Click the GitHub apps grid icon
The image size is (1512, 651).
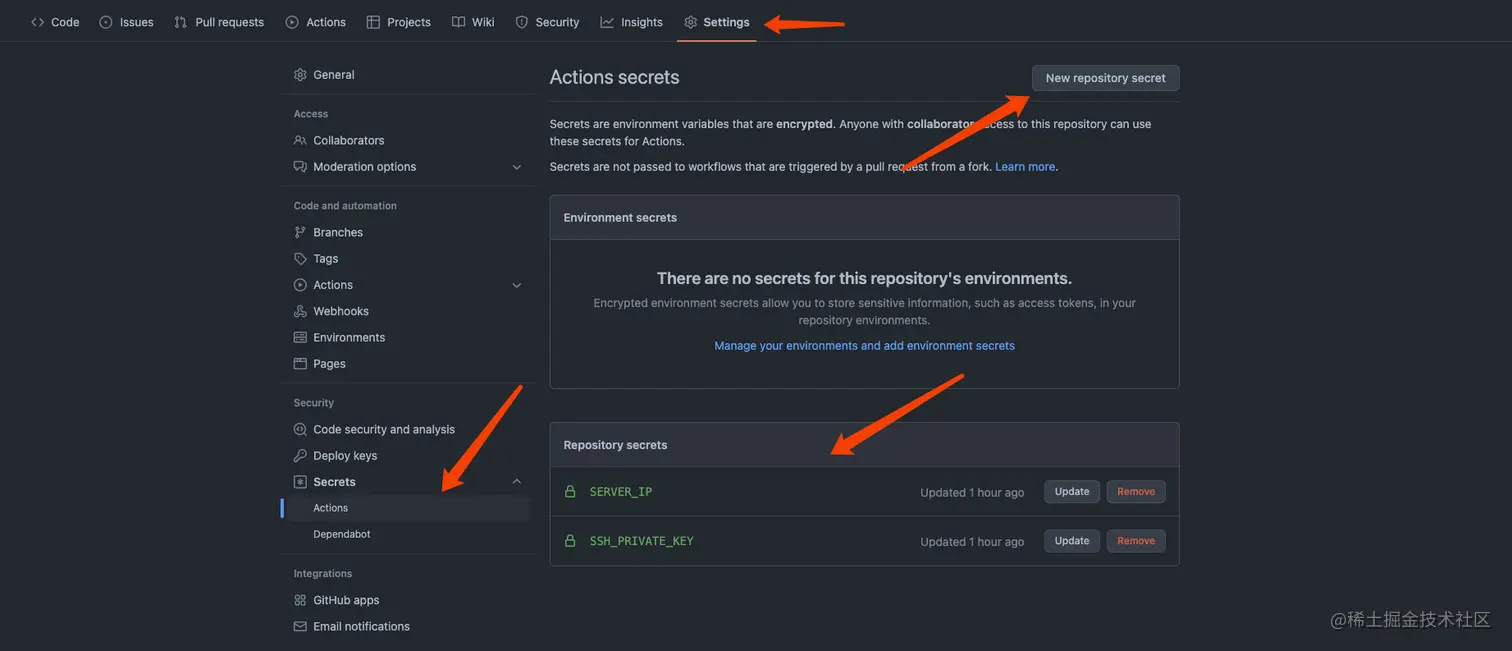click(x=300, y=601)
